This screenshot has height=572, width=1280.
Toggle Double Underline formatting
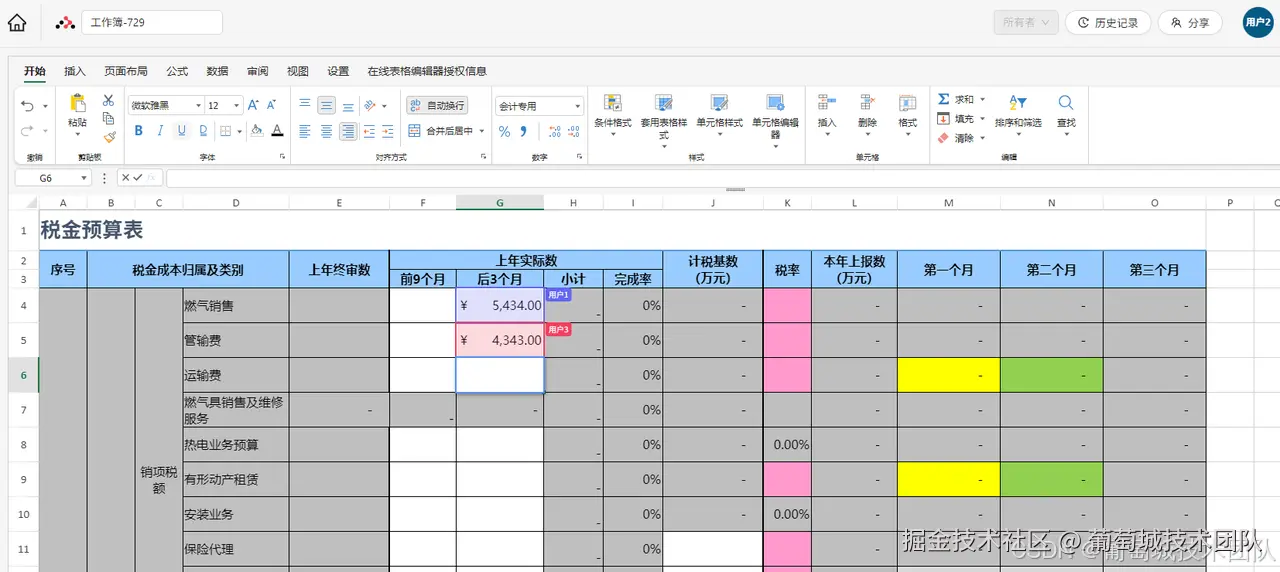coord(203,131)
